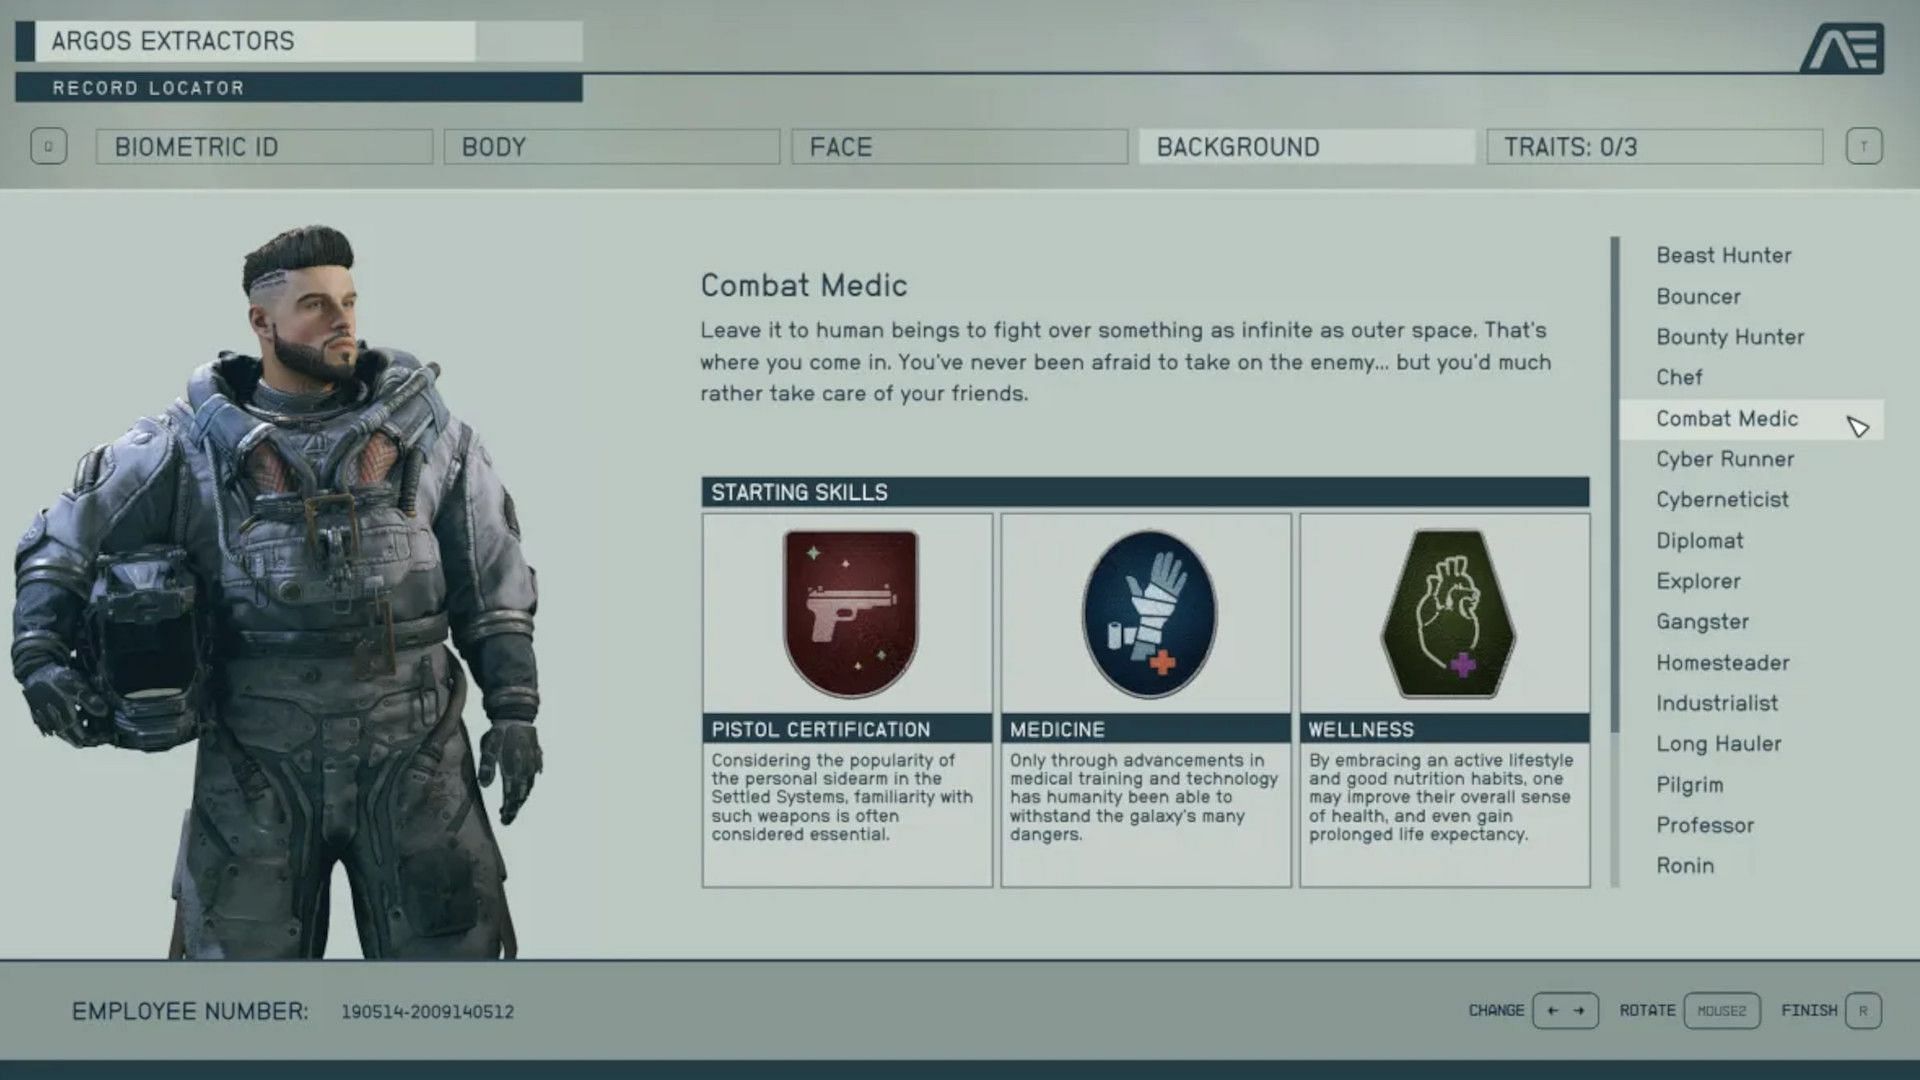Select Diplomat background option
The height and width of the screenshot is (1080, 1920).
tap(1698, 539)
